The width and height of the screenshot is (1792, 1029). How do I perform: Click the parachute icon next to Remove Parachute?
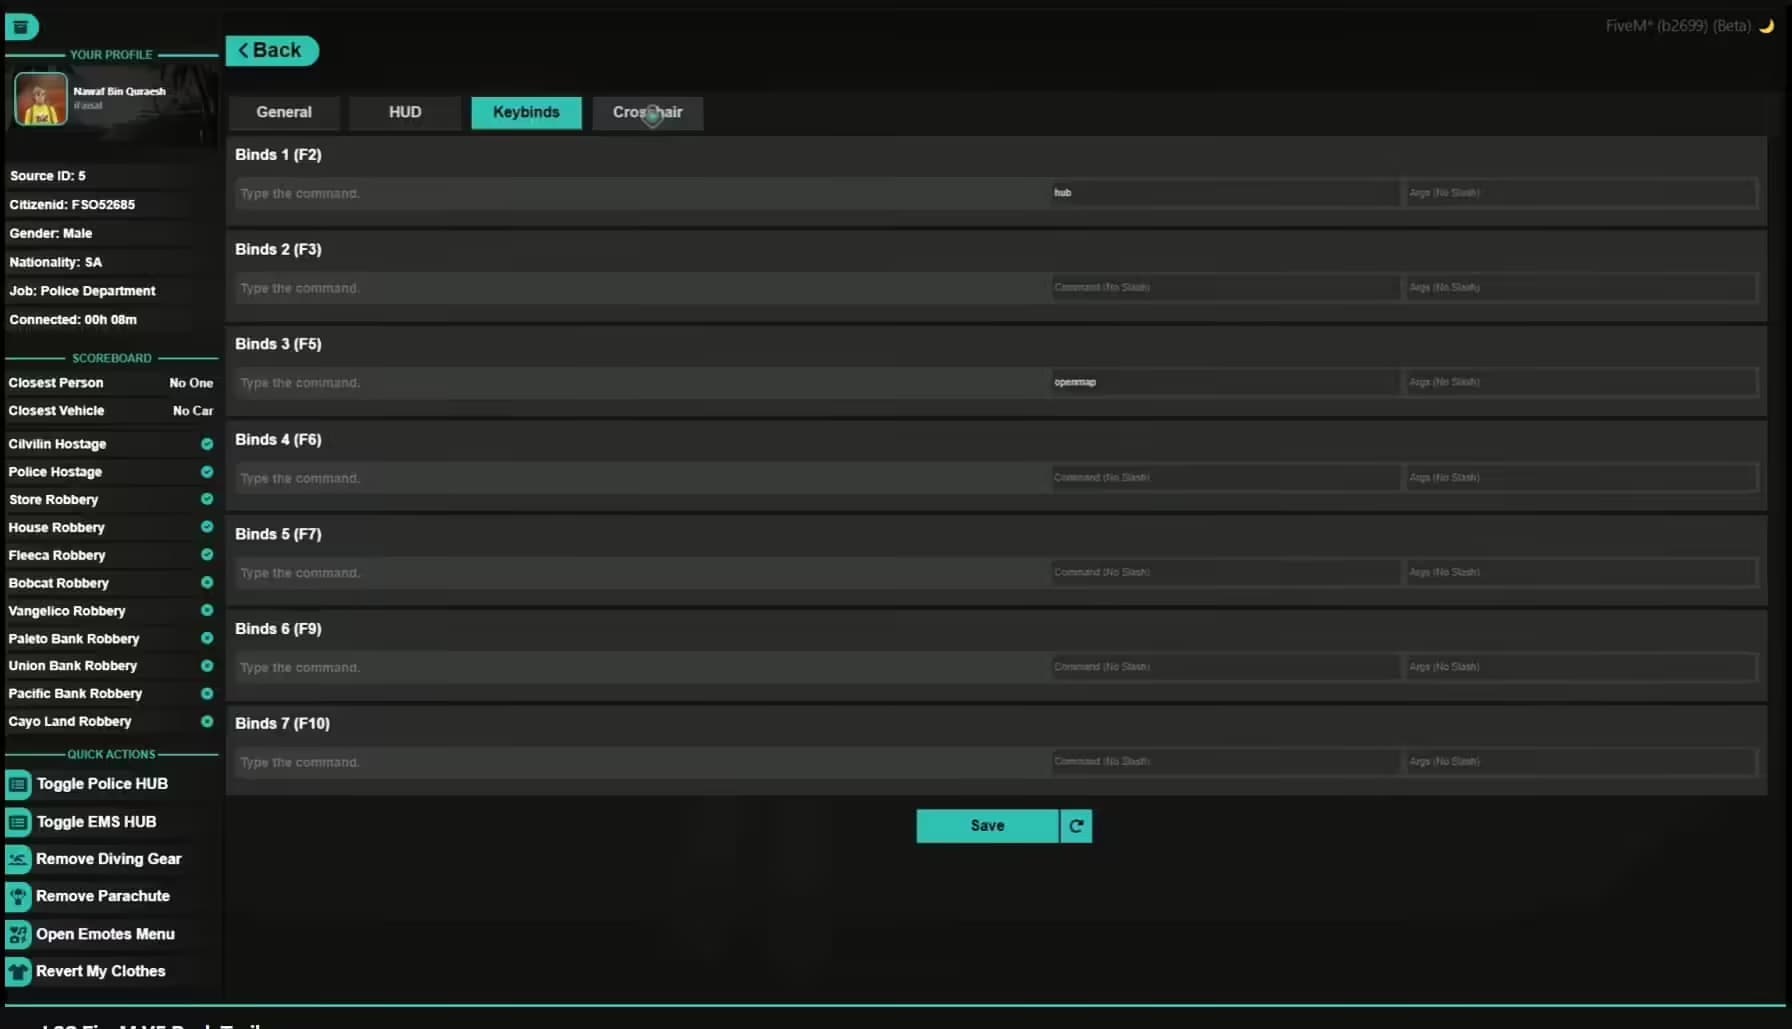[x=18, y=896]
